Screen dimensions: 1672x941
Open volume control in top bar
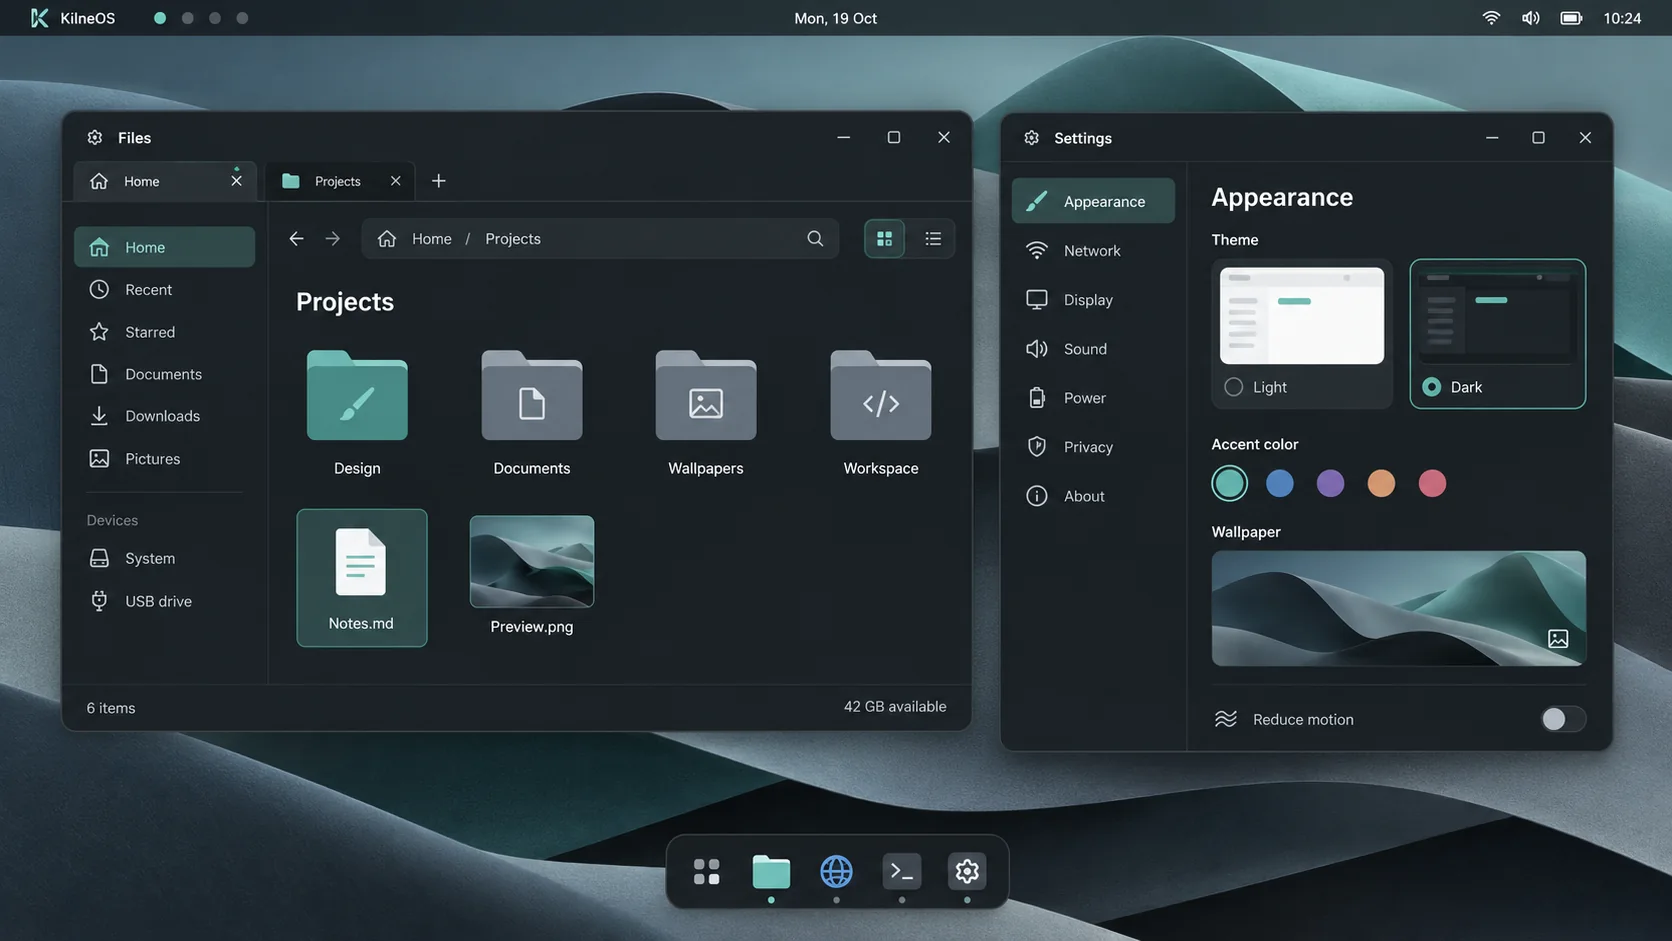(1530, 18)
